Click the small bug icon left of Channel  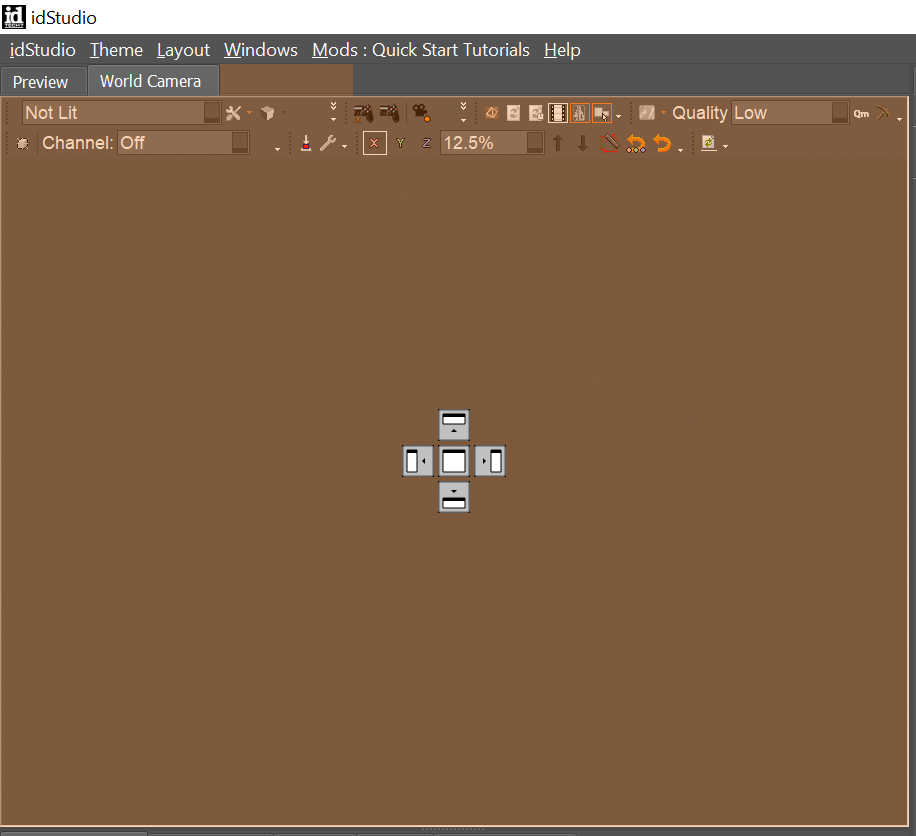(23, 143)
